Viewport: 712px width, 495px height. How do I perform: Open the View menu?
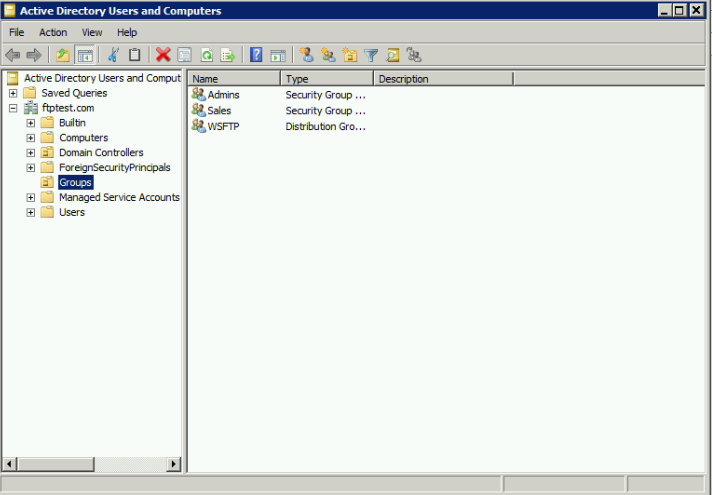(92, 32)
